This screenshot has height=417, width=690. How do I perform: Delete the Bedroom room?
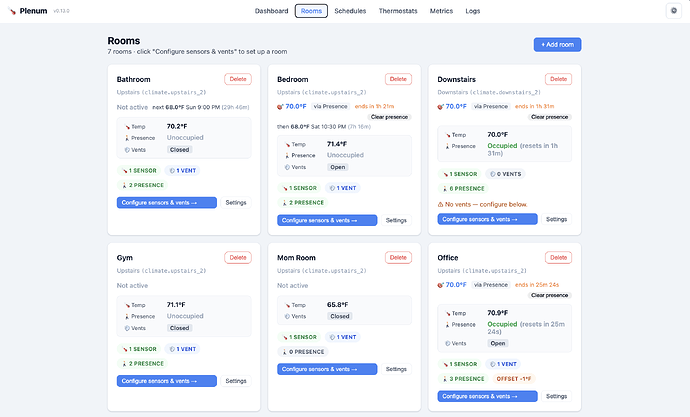(398, 79)
